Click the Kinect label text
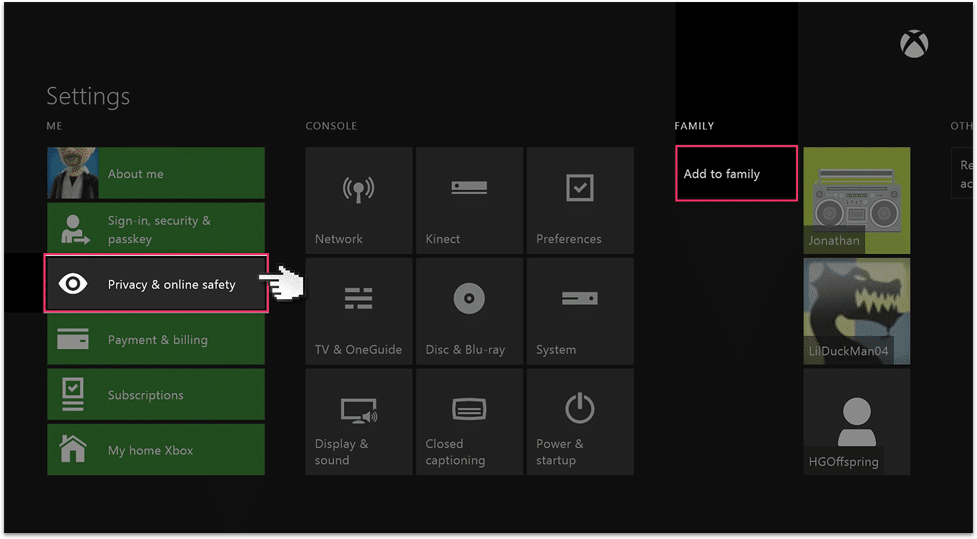Viewport: 977px width, 539px height. 442,239
